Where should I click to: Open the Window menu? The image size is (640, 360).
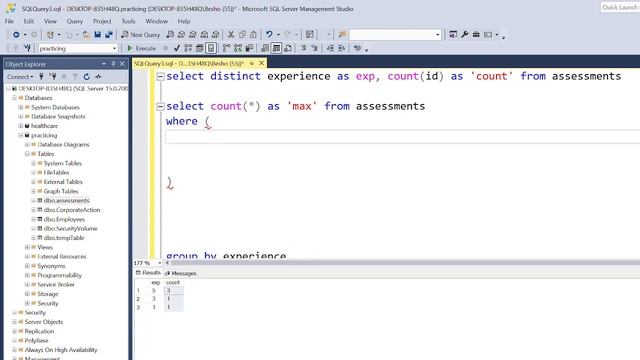point(156,21)
